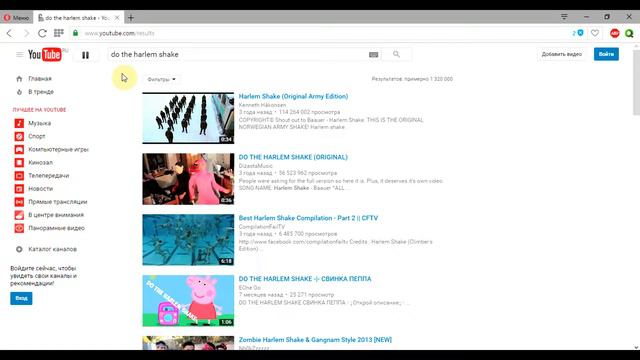Click the magnifier search button
Image resolution: width=640 pixels, height=360 pixels.
pyautogui.click(x=396, y=54)
